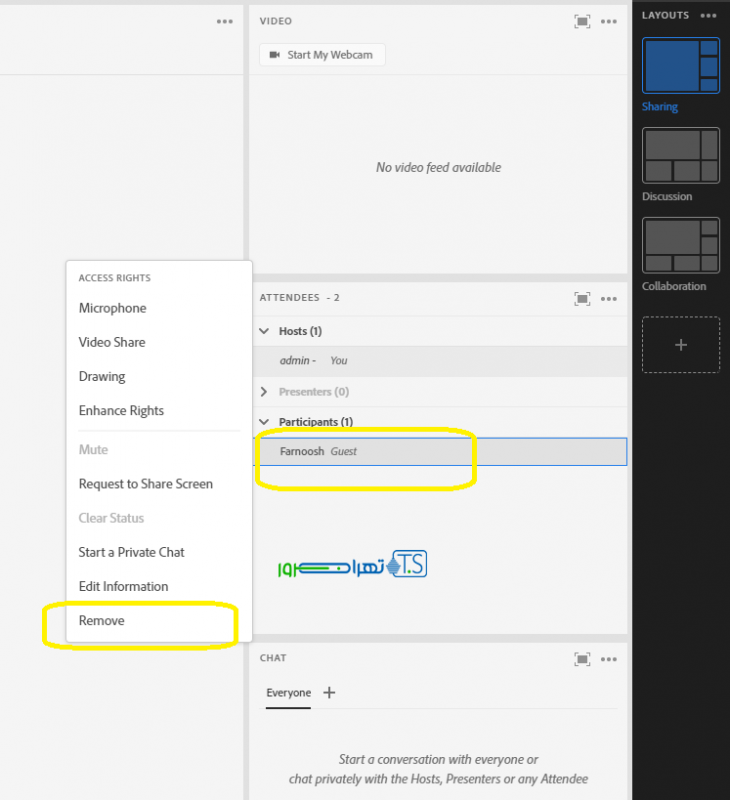Viewport: 730px width, 800px height.
Task: Collapse the Hosts group
Action: click(264, 331)
